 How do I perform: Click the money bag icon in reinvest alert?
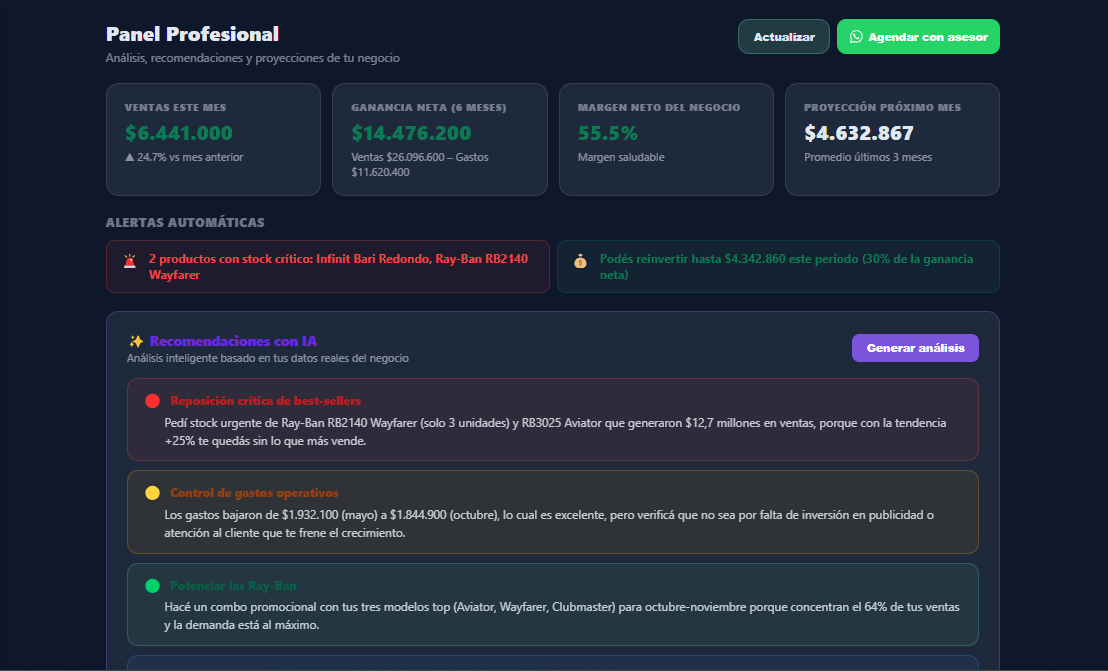(x=580, y=261)
